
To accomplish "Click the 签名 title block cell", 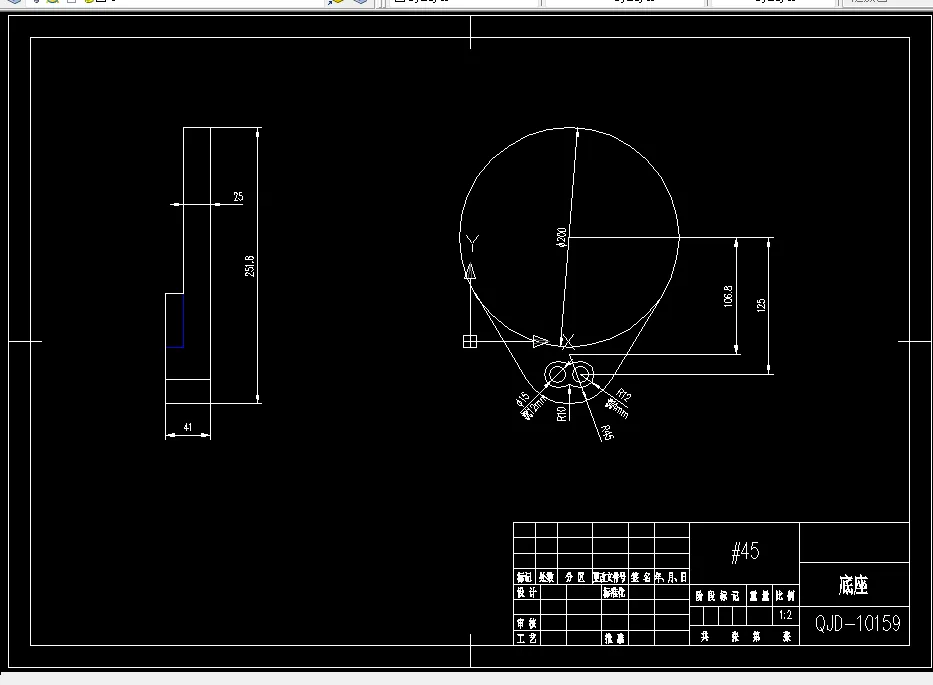I will (x=641, y=577).
